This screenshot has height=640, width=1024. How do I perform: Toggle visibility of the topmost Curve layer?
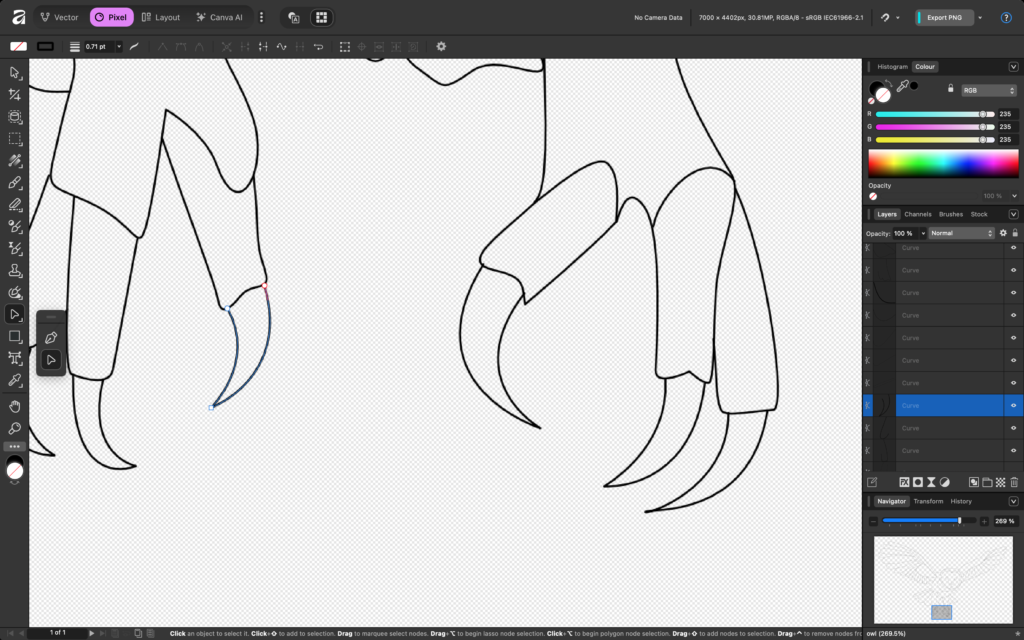pyautogui.click(x=1013, y=247)
